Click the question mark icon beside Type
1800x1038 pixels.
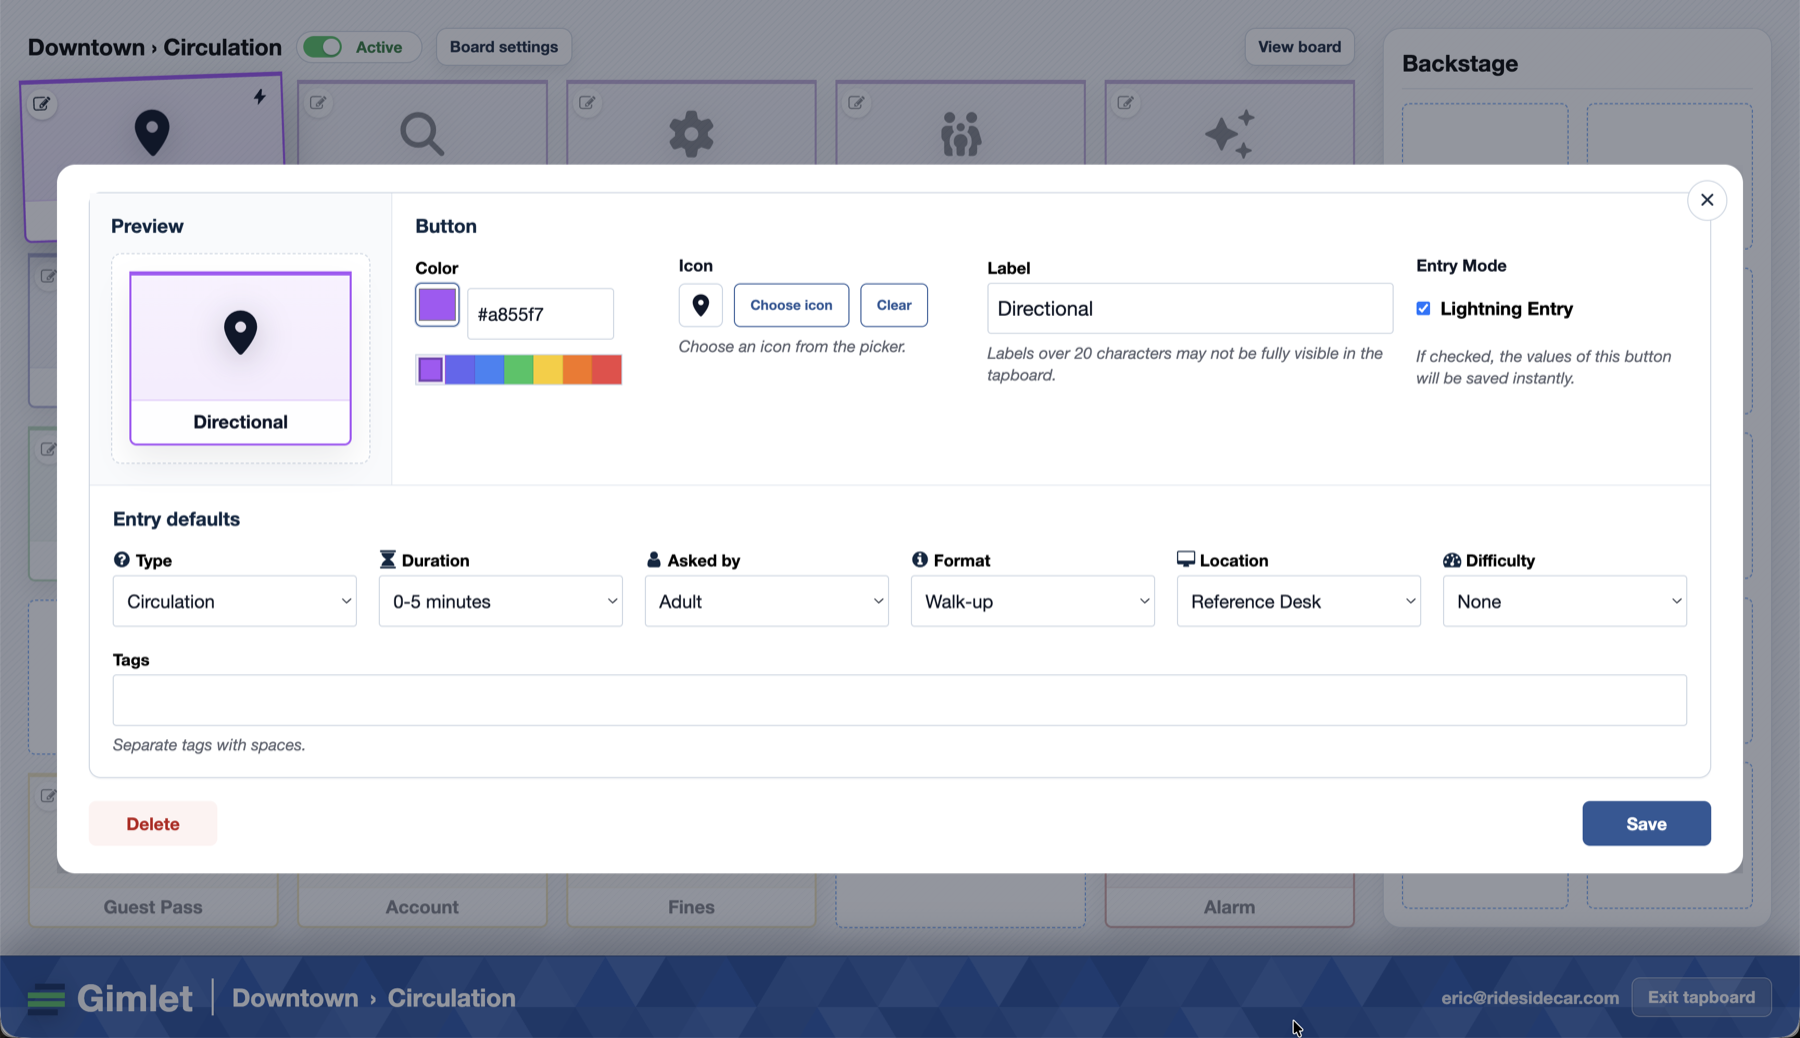point(122,559)
